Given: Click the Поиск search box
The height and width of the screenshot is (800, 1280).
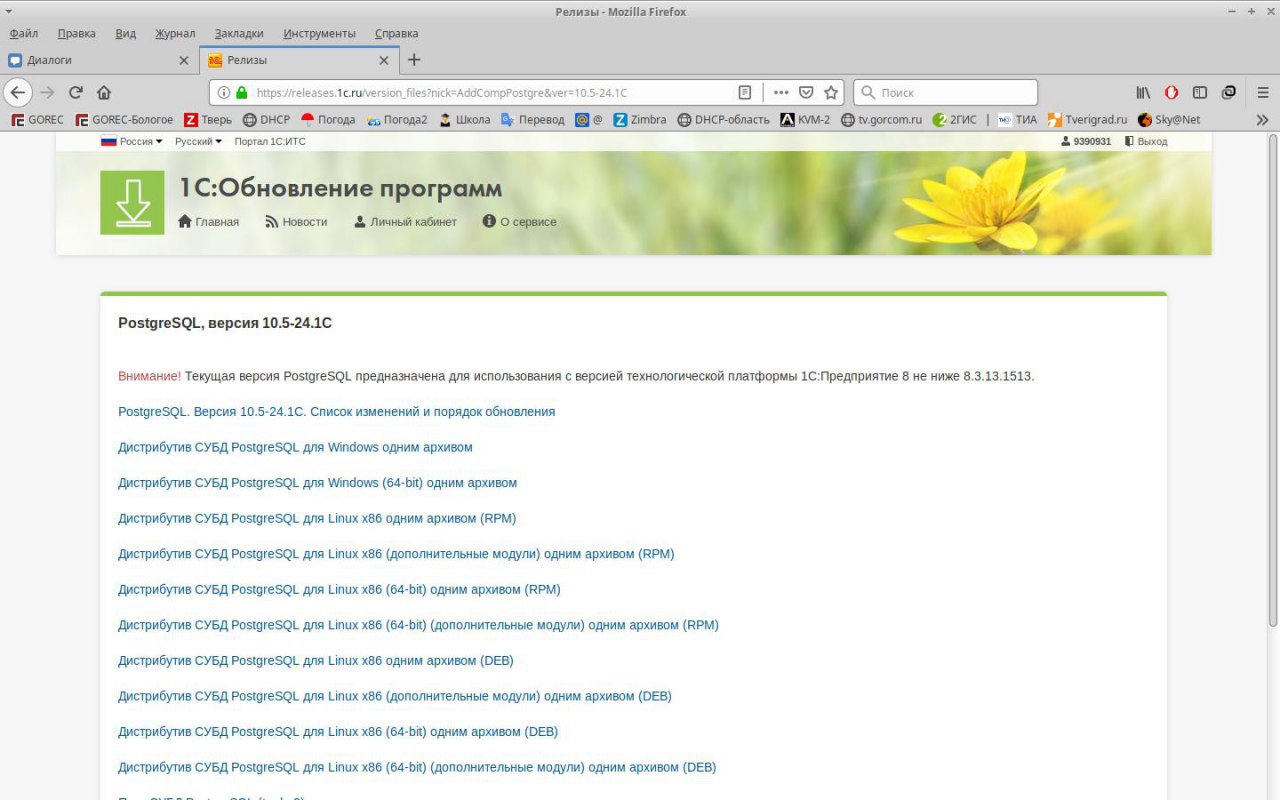Looking at the screenshot, I should click(x=945, y=92).
